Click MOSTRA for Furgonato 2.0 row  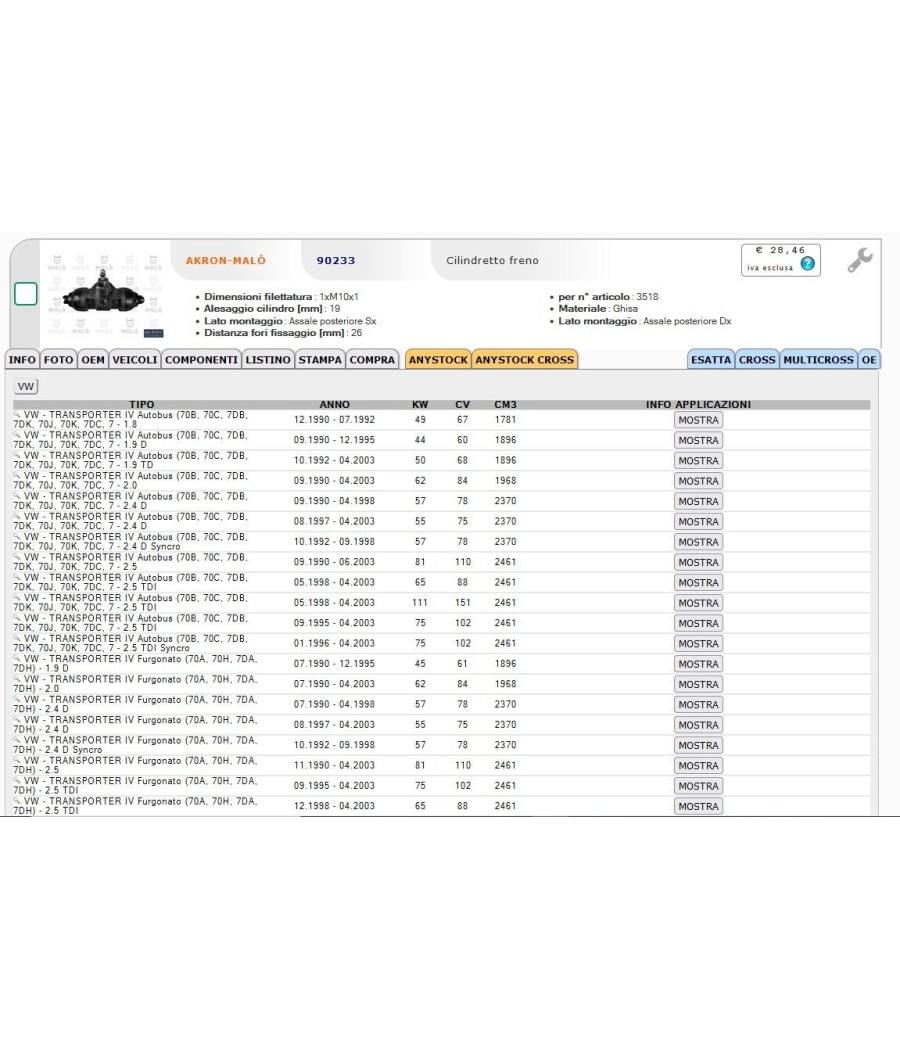coord(698,684)
